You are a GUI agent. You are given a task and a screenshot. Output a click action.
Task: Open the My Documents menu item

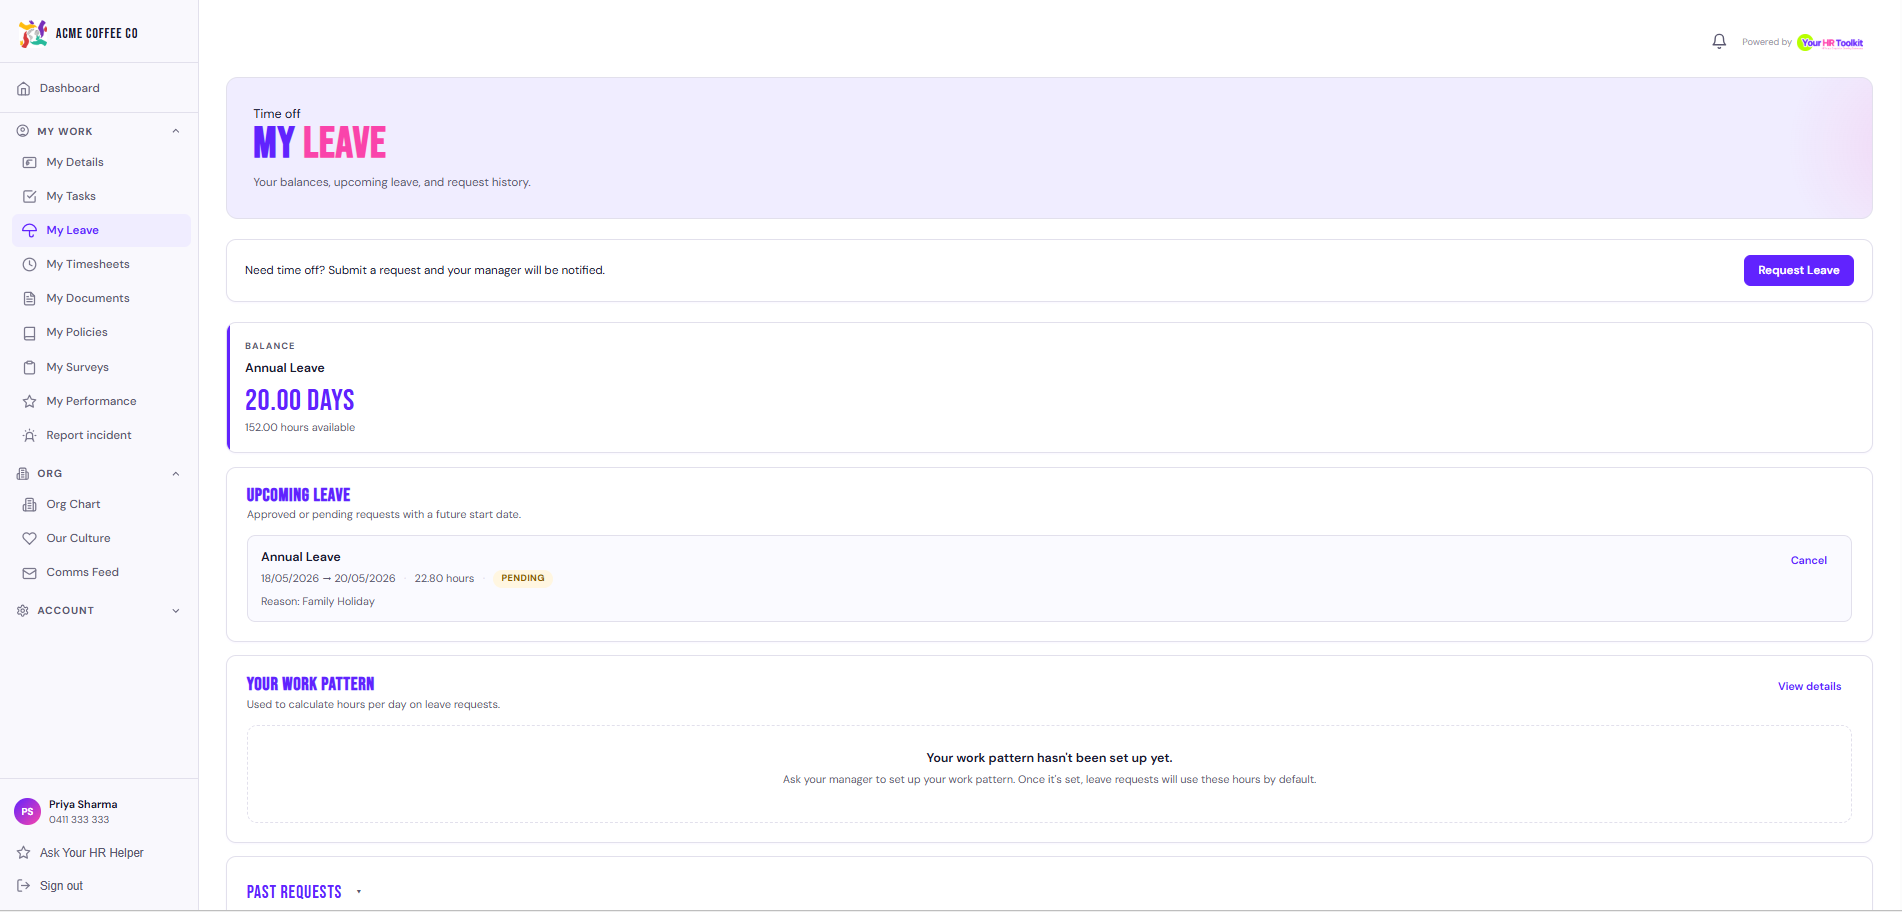point(101,299)
